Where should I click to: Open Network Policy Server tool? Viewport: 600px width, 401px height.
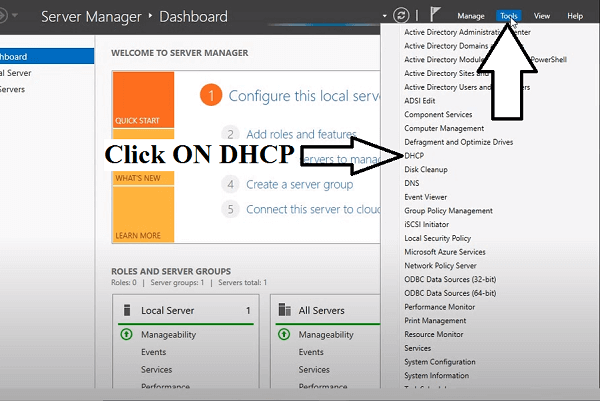440,266
